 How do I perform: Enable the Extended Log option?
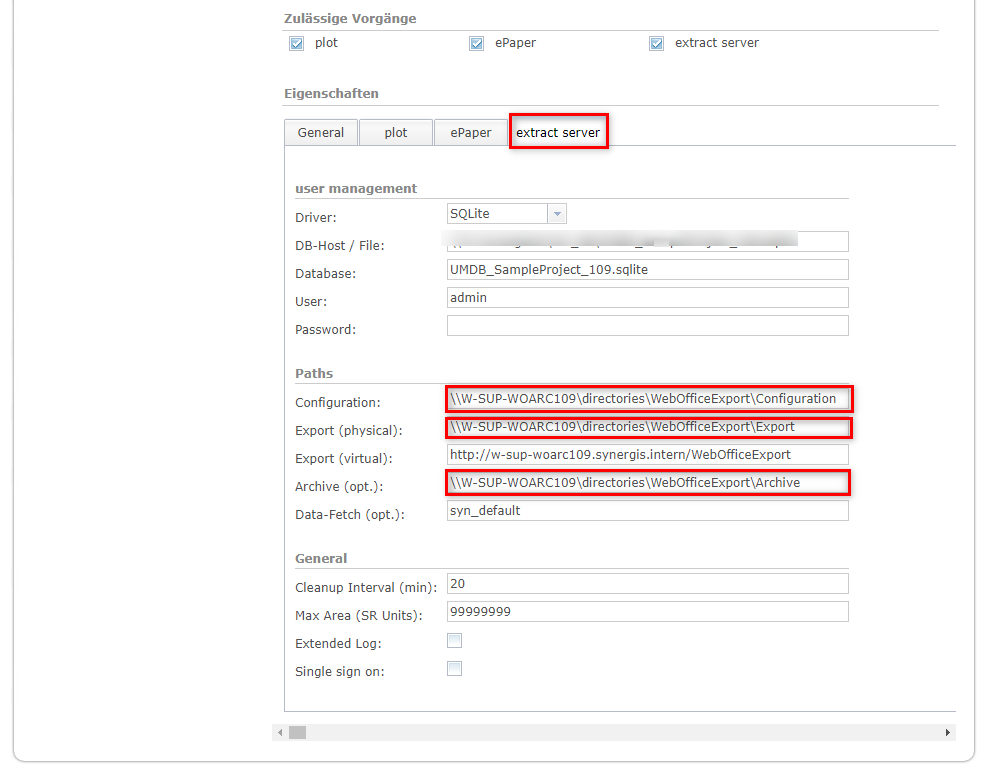(x=454, y=640)
